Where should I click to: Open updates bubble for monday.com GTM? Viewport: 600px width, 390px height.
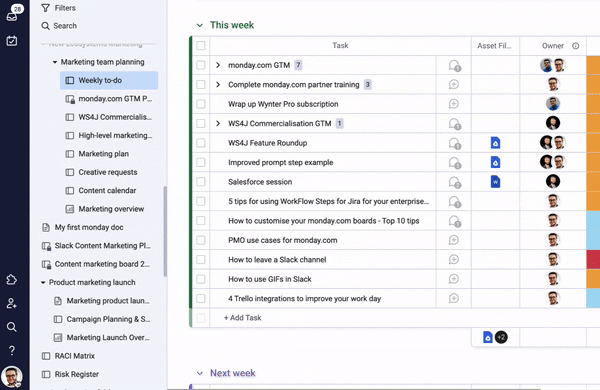[x=454, y=66]
